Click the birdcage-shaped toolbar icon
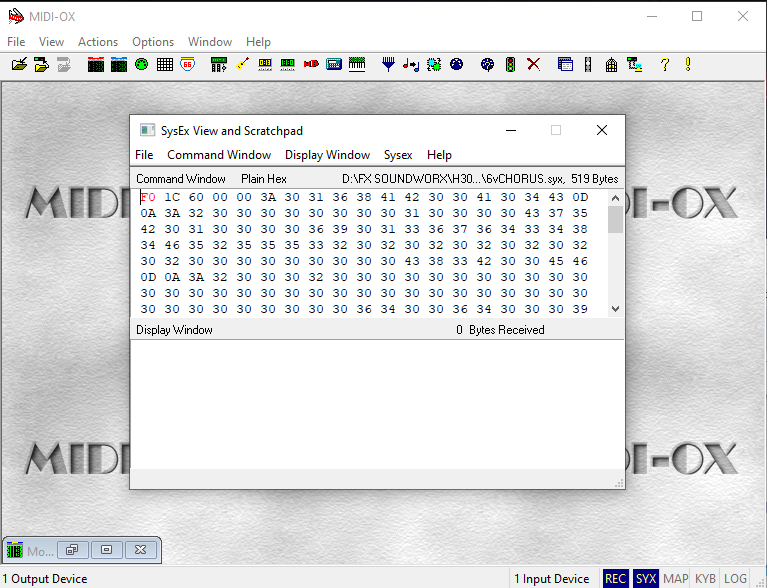Screen dimensions: 767x588 click(x=611, y=64)
